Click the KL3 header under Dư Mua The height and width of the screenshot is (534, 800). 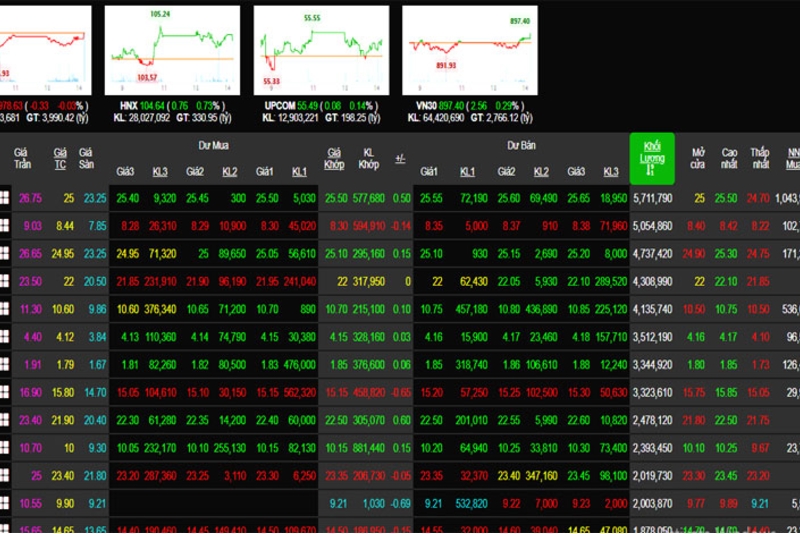160,172
